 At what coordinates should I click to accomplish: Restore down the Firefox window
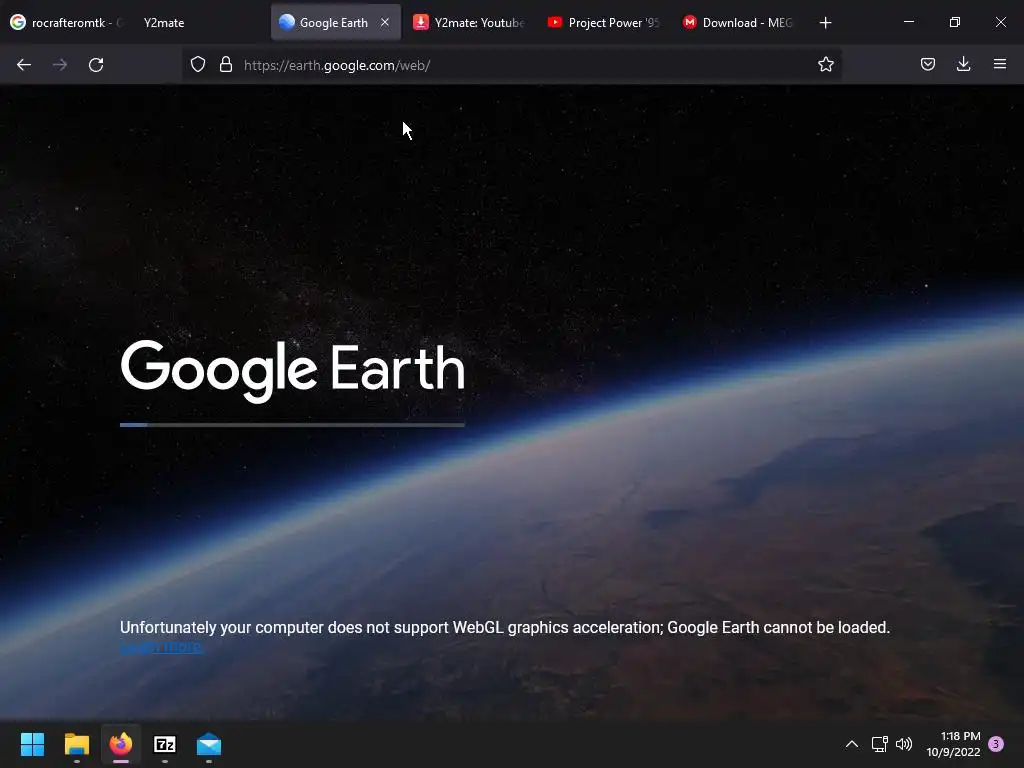(x=954, y=22)
